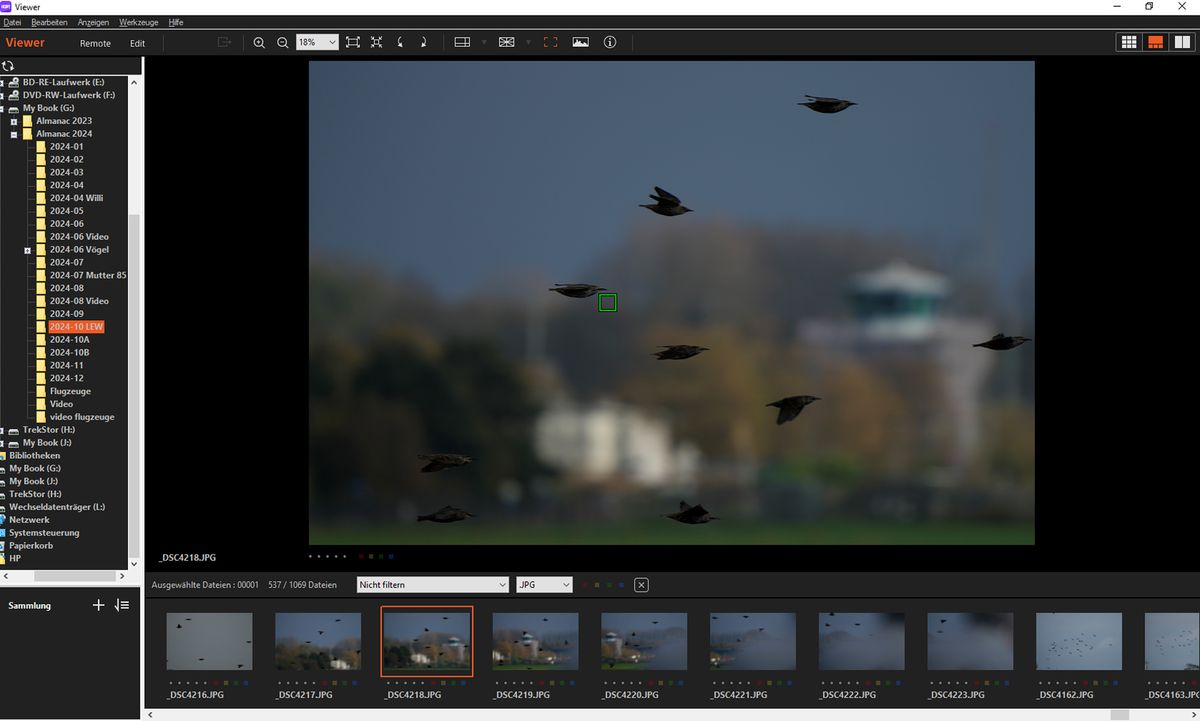
Task: Clear the JPG filter with the X button
Action: tap(641, 585)
